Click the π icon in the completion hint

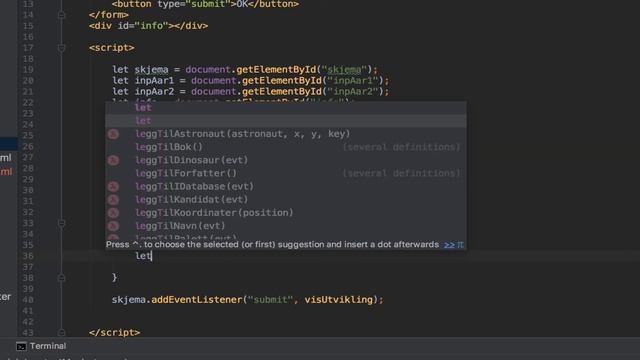pyautogui.click(x=460, y=244)
